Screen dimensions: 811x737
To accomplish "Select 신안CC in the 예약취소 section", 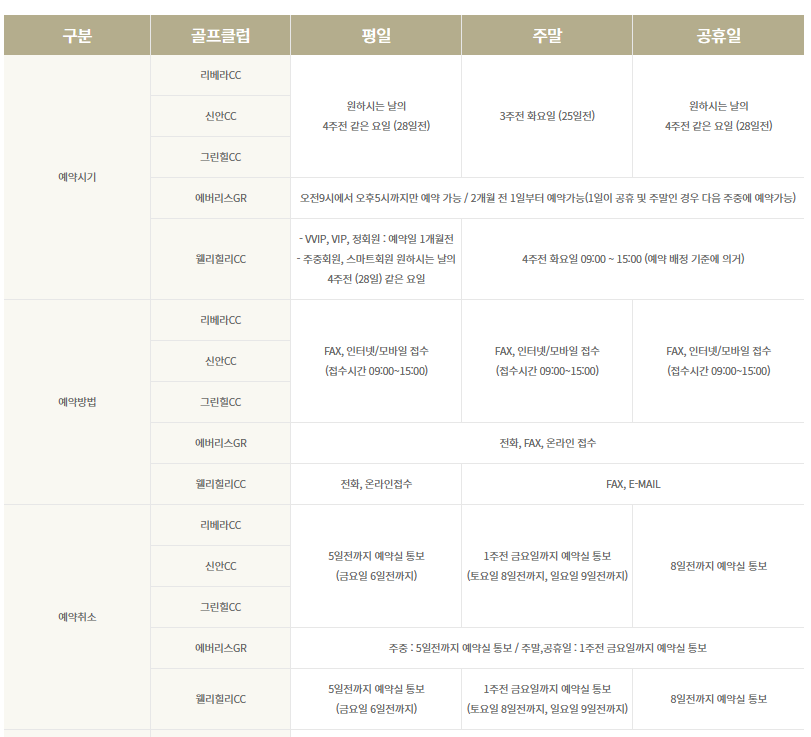I will tap(220, 566).
